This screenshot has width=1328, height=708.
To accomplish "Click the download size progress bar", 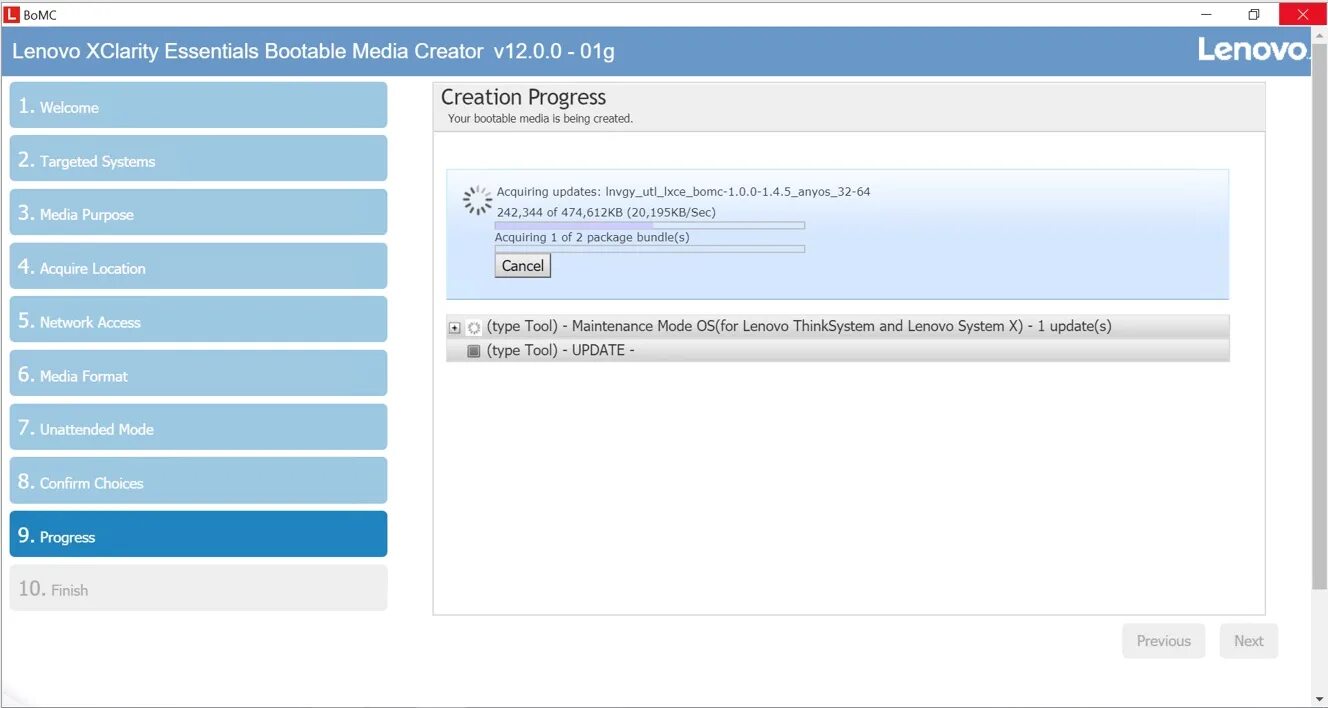I will tap(650, 225).
